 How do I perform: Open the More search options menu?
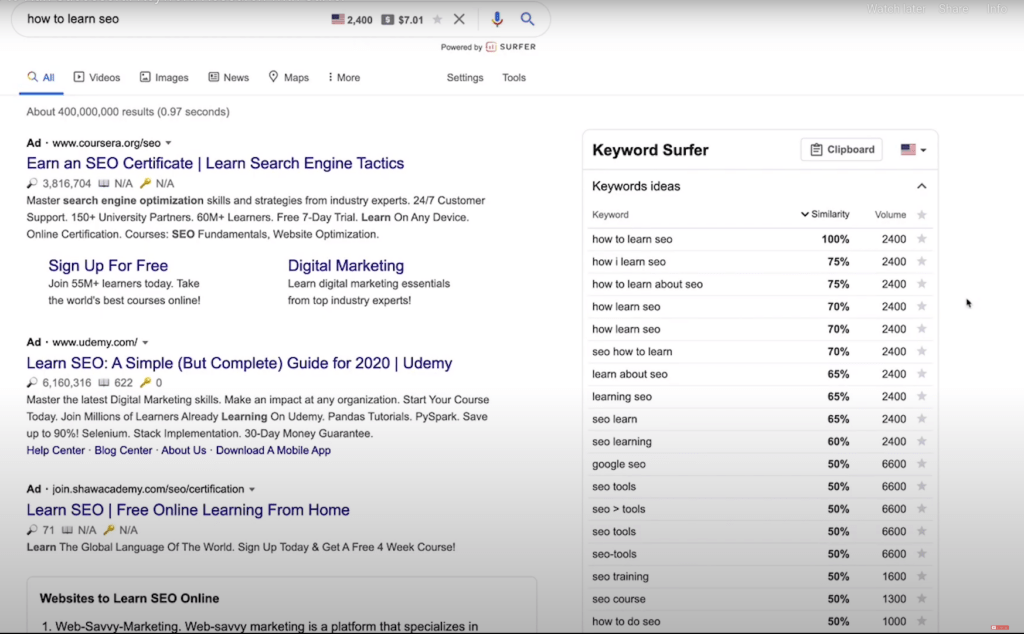[x=344, y=77]
